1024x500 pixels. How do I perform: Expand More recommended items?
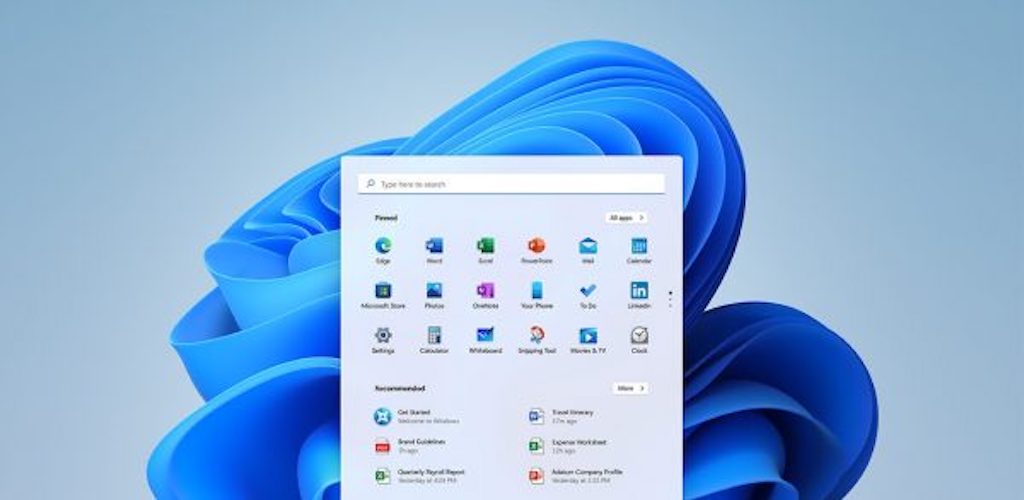coord(630,388)
